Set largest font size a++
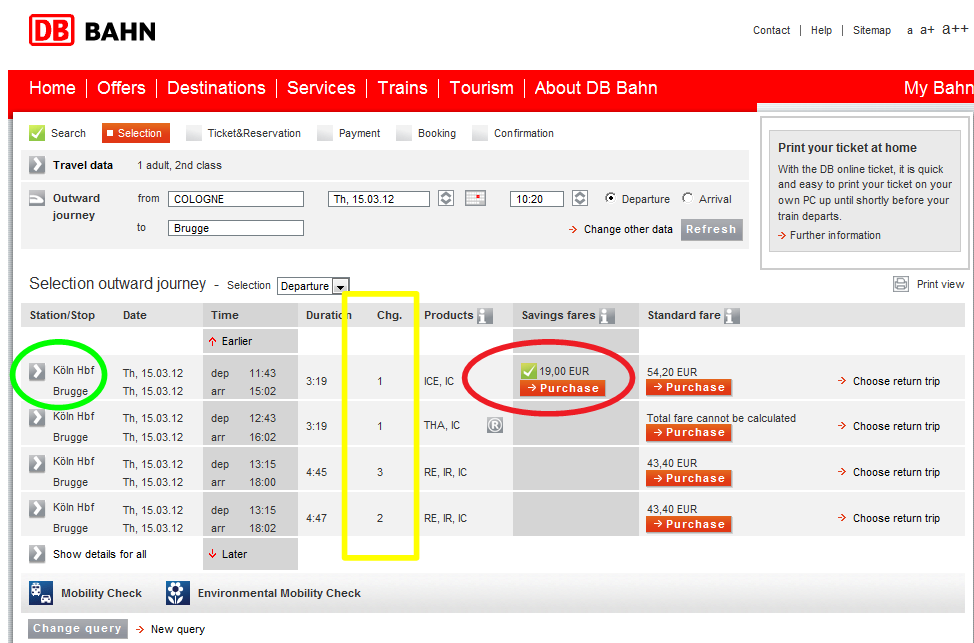Viewport: 974px width, 643px height. coord(955,29)
